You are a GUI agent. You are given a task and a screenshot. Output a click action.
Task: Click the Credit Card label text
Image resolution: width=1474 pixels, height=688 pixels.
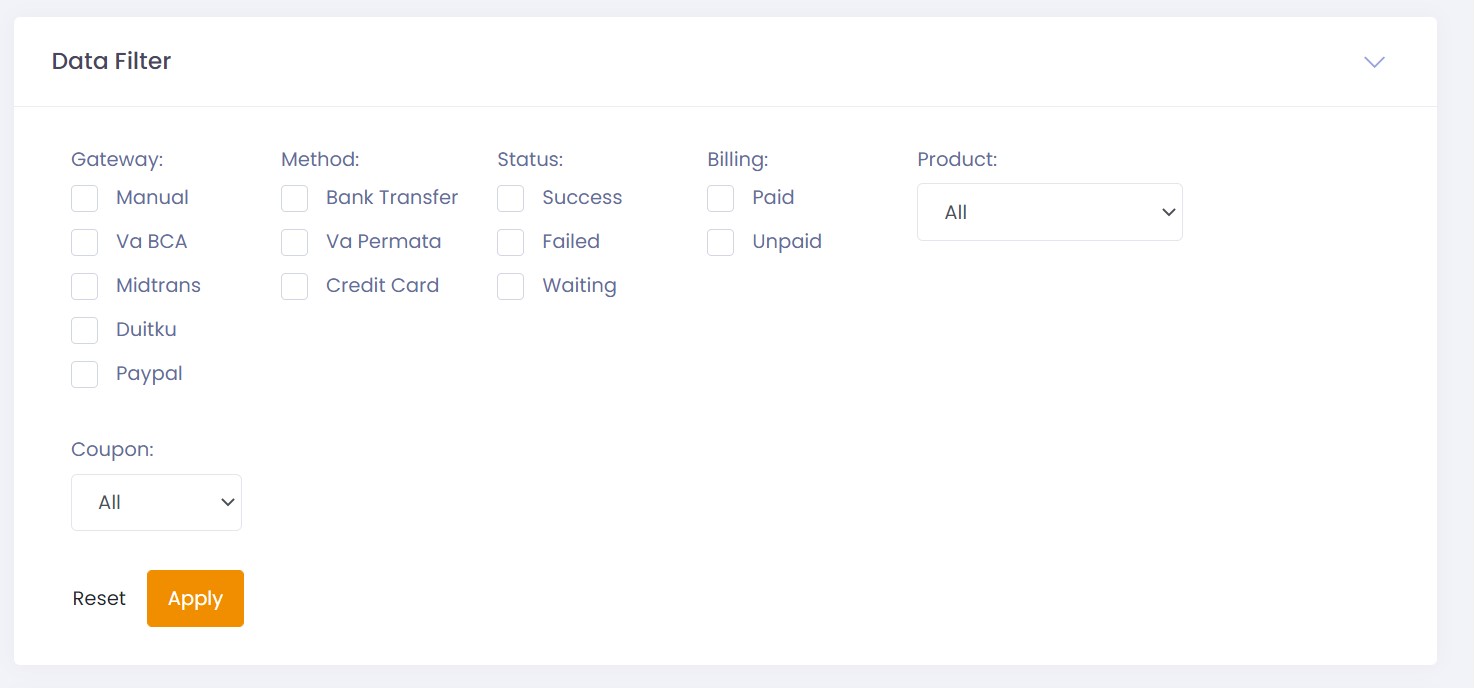pyautogui.click(x=382, y=286)
